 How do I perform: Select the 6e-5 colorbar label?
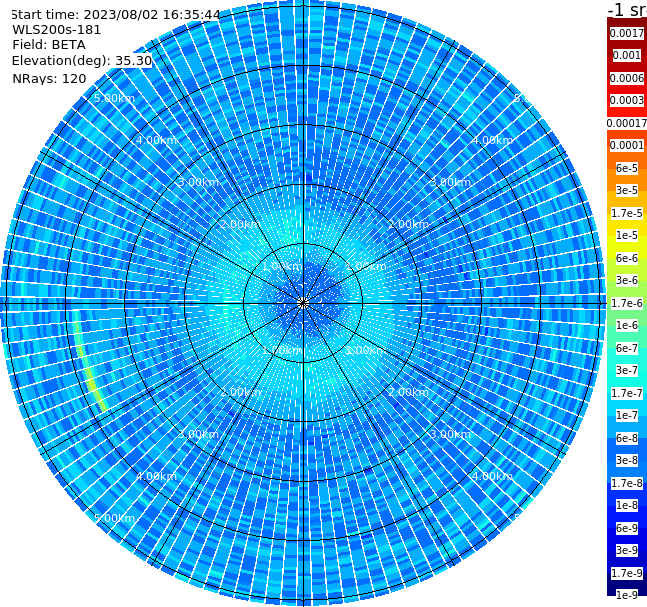[627, 168]
